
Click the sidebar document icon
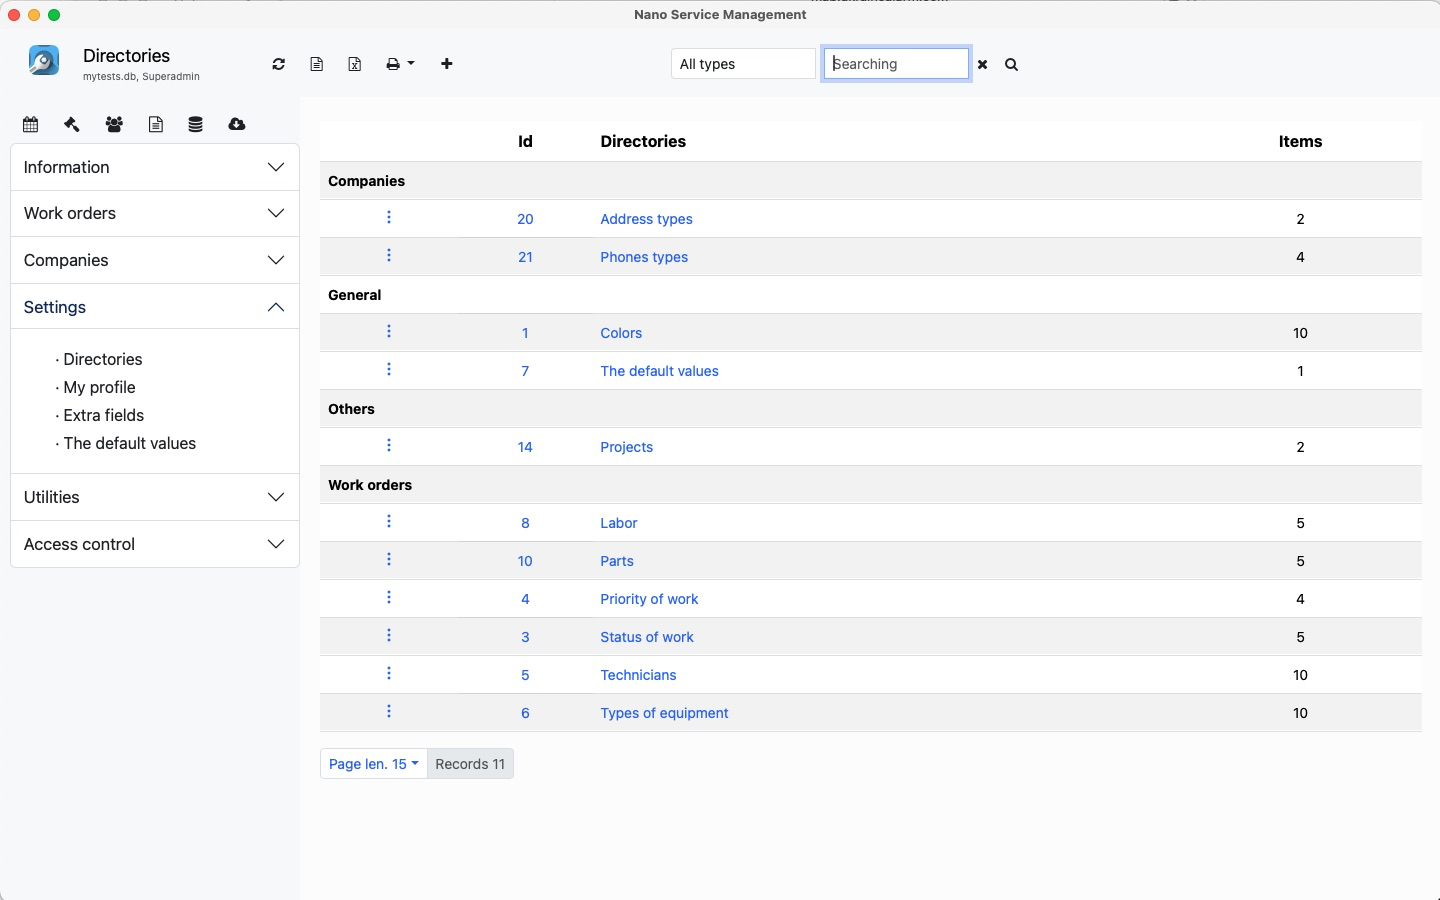(x=156, y=124)
